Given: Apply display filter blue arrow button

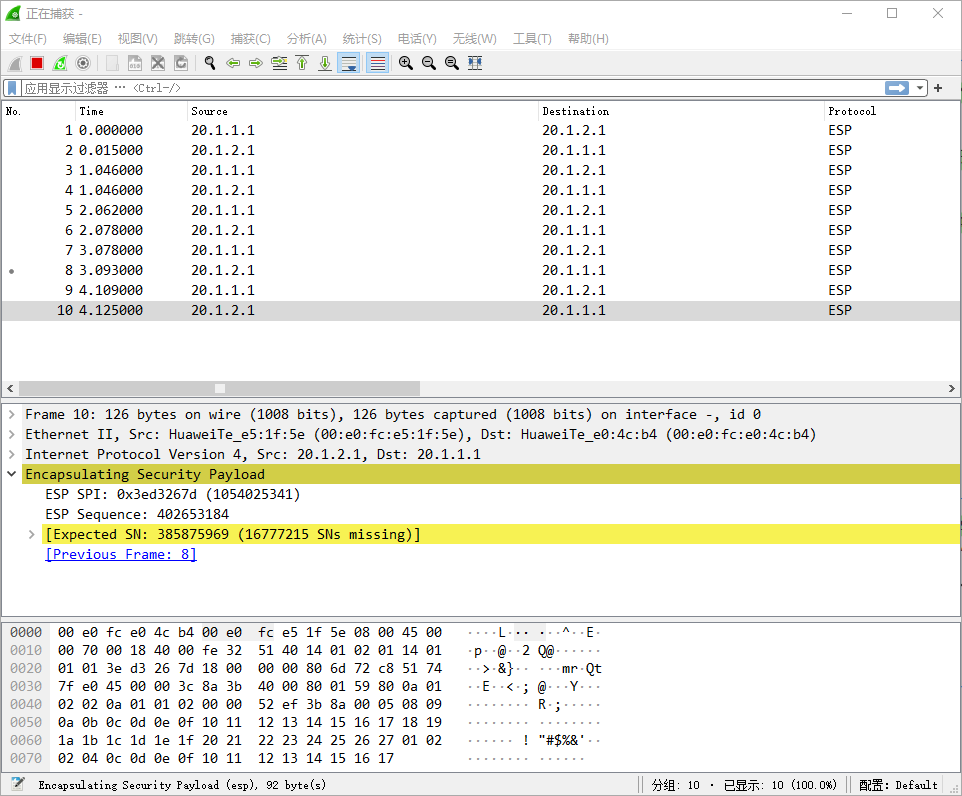Looking at the screenshot, I should [x=897, y=88].
